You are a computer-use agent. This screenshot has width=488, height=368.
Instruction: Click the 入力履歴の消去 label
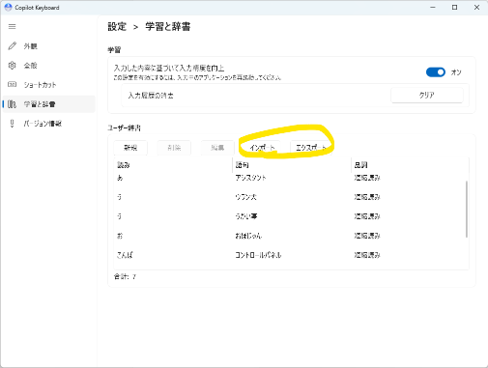(151, 96)
